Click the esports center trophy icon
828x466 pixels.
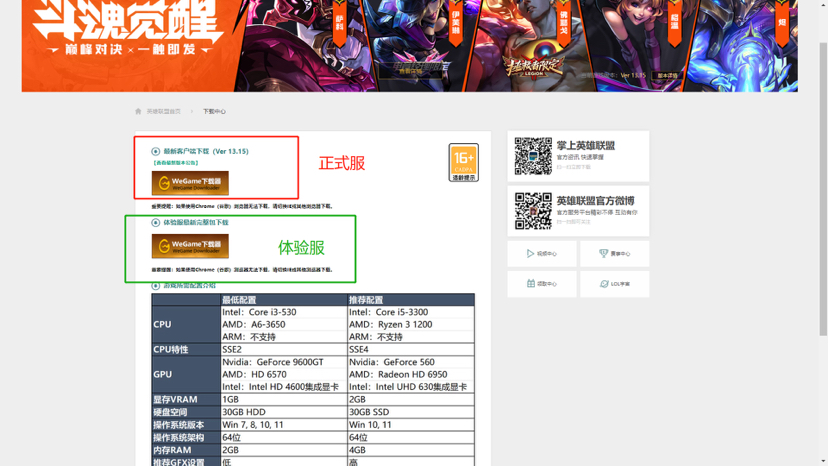pyautogui.click(x=603, y=254)
